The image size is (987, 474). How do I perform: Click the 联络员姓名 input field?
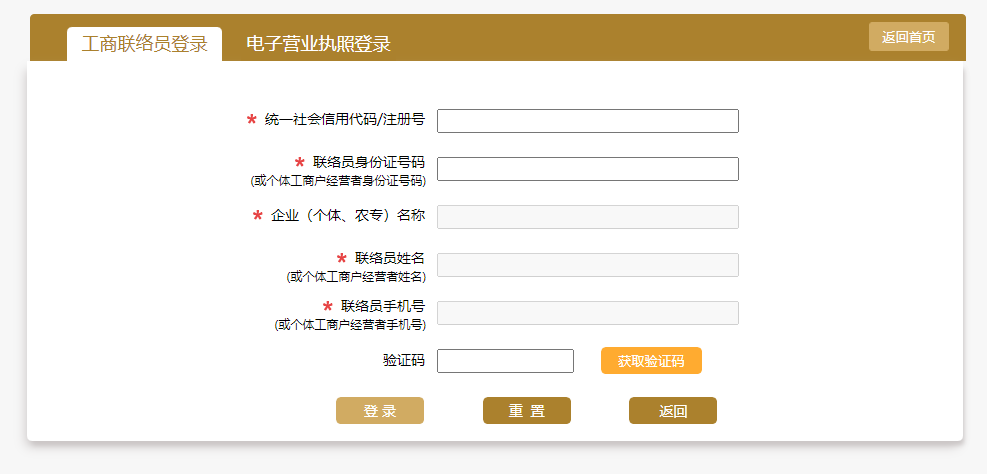[587, 265]
